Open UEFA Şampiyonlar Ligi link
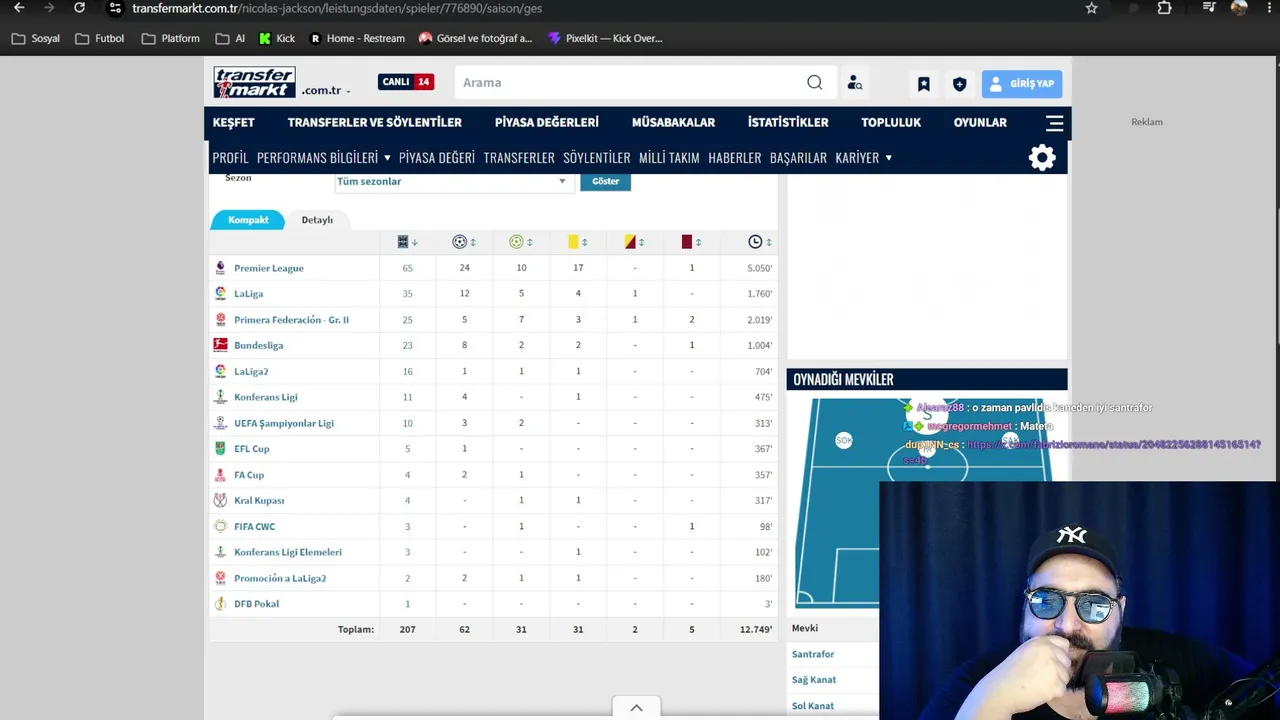Screen dimensions: 1280x720 [284, 423]
